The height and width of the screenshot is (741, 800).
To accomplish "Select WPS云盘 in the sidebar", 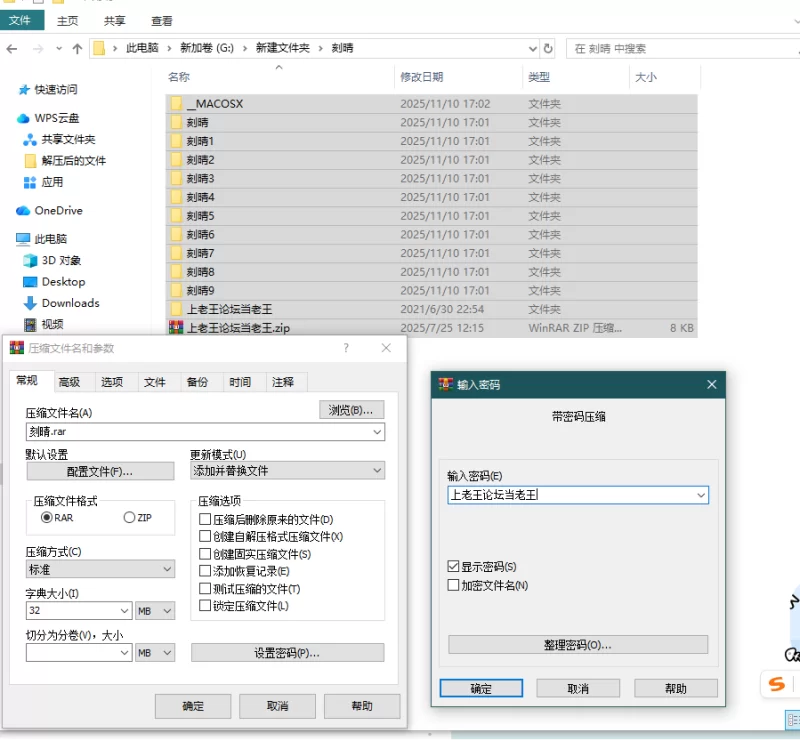I will [56, 118].
